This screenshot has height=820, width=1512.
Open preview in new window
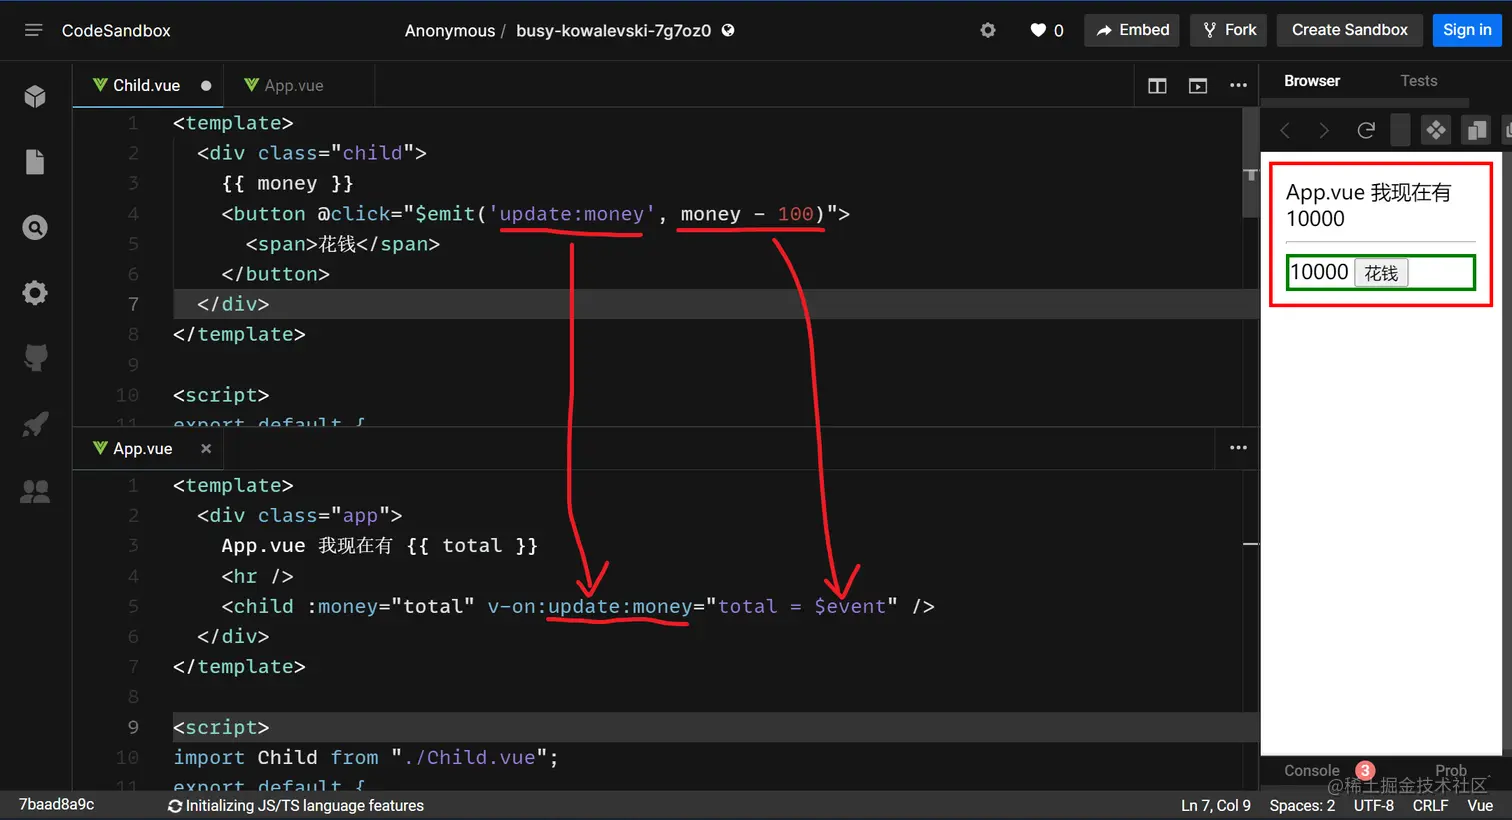coord(1198,86)
